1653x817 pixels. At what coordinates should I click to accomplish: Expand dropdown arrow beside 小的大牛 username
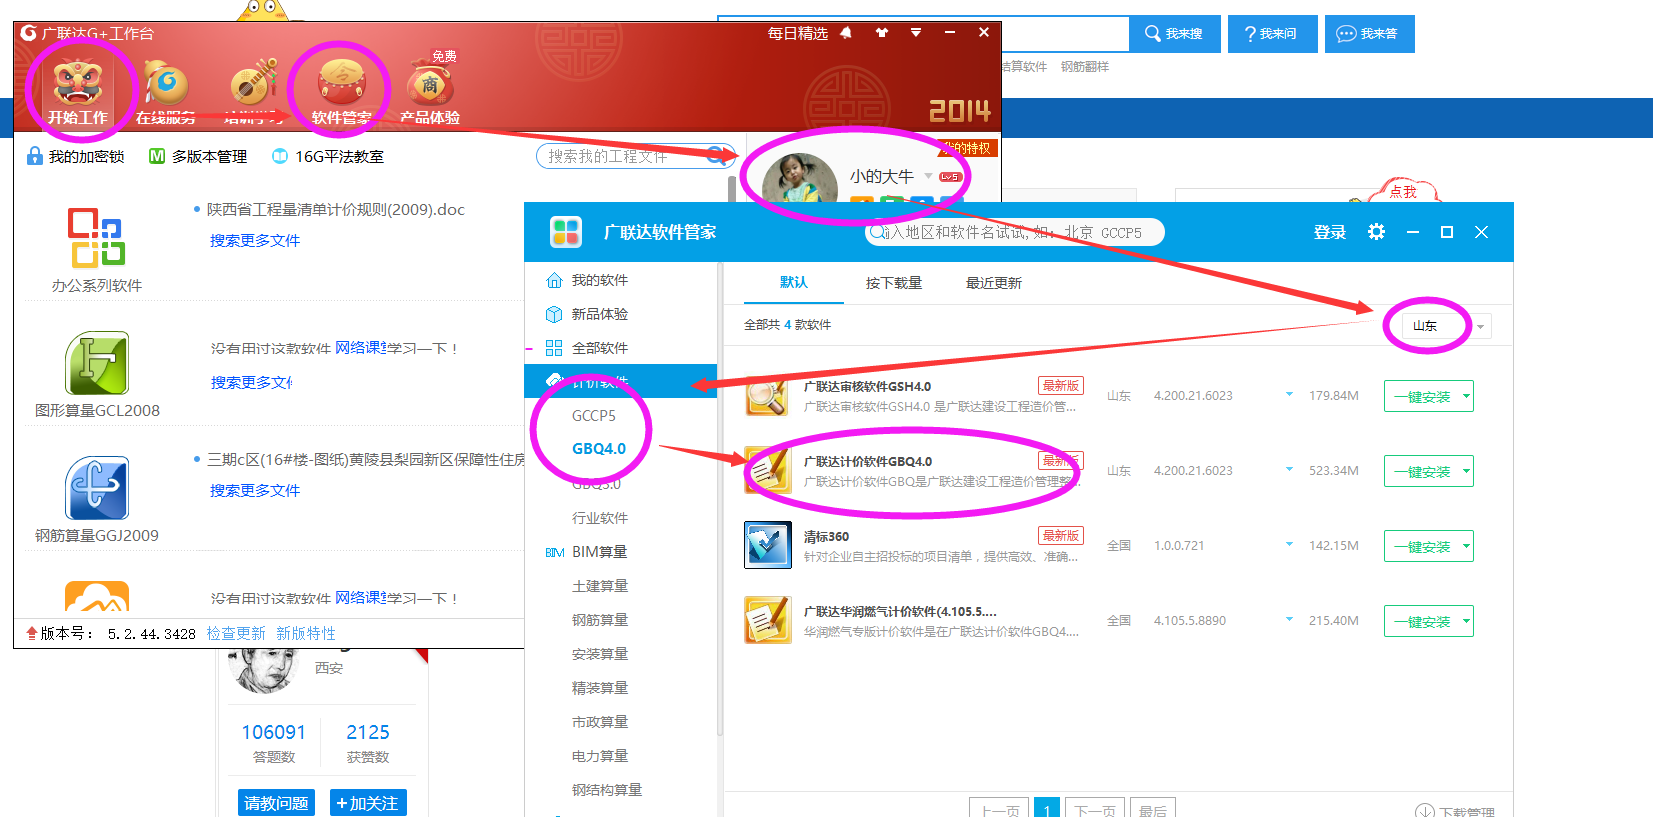click(928, 176)
